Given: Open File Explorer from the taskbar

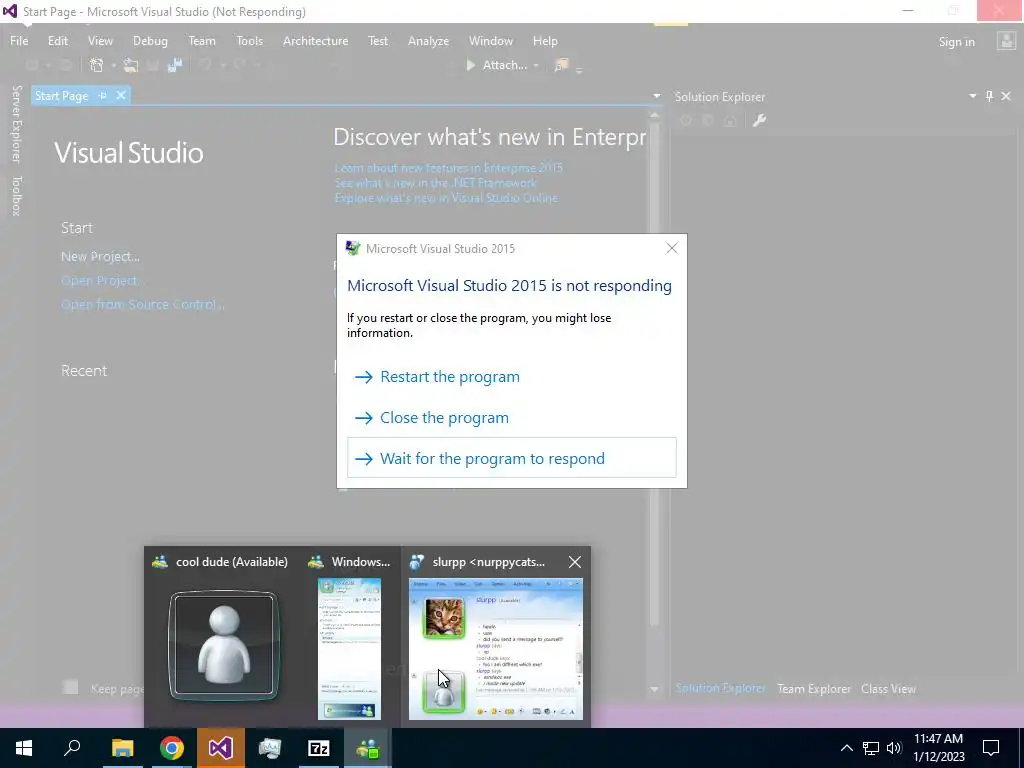Looking at the screenshot, I should click(122, 748).
